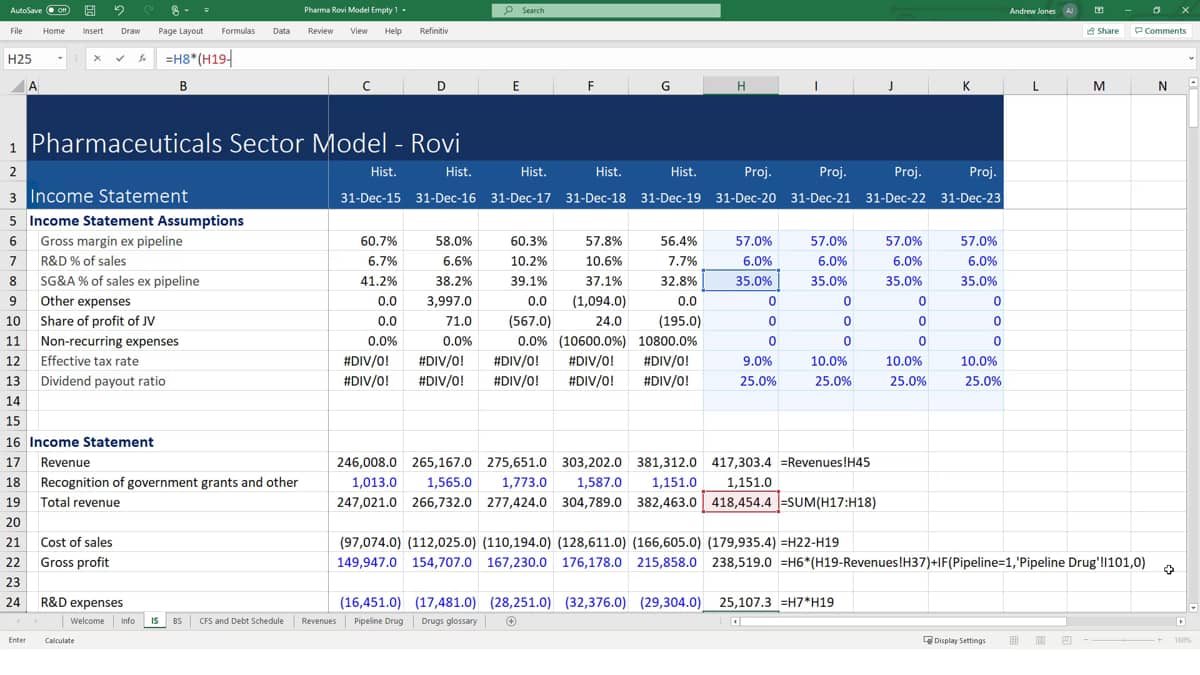Undo the last action
The height and width of the screenshot is (675, 1200).
[120, 10]
